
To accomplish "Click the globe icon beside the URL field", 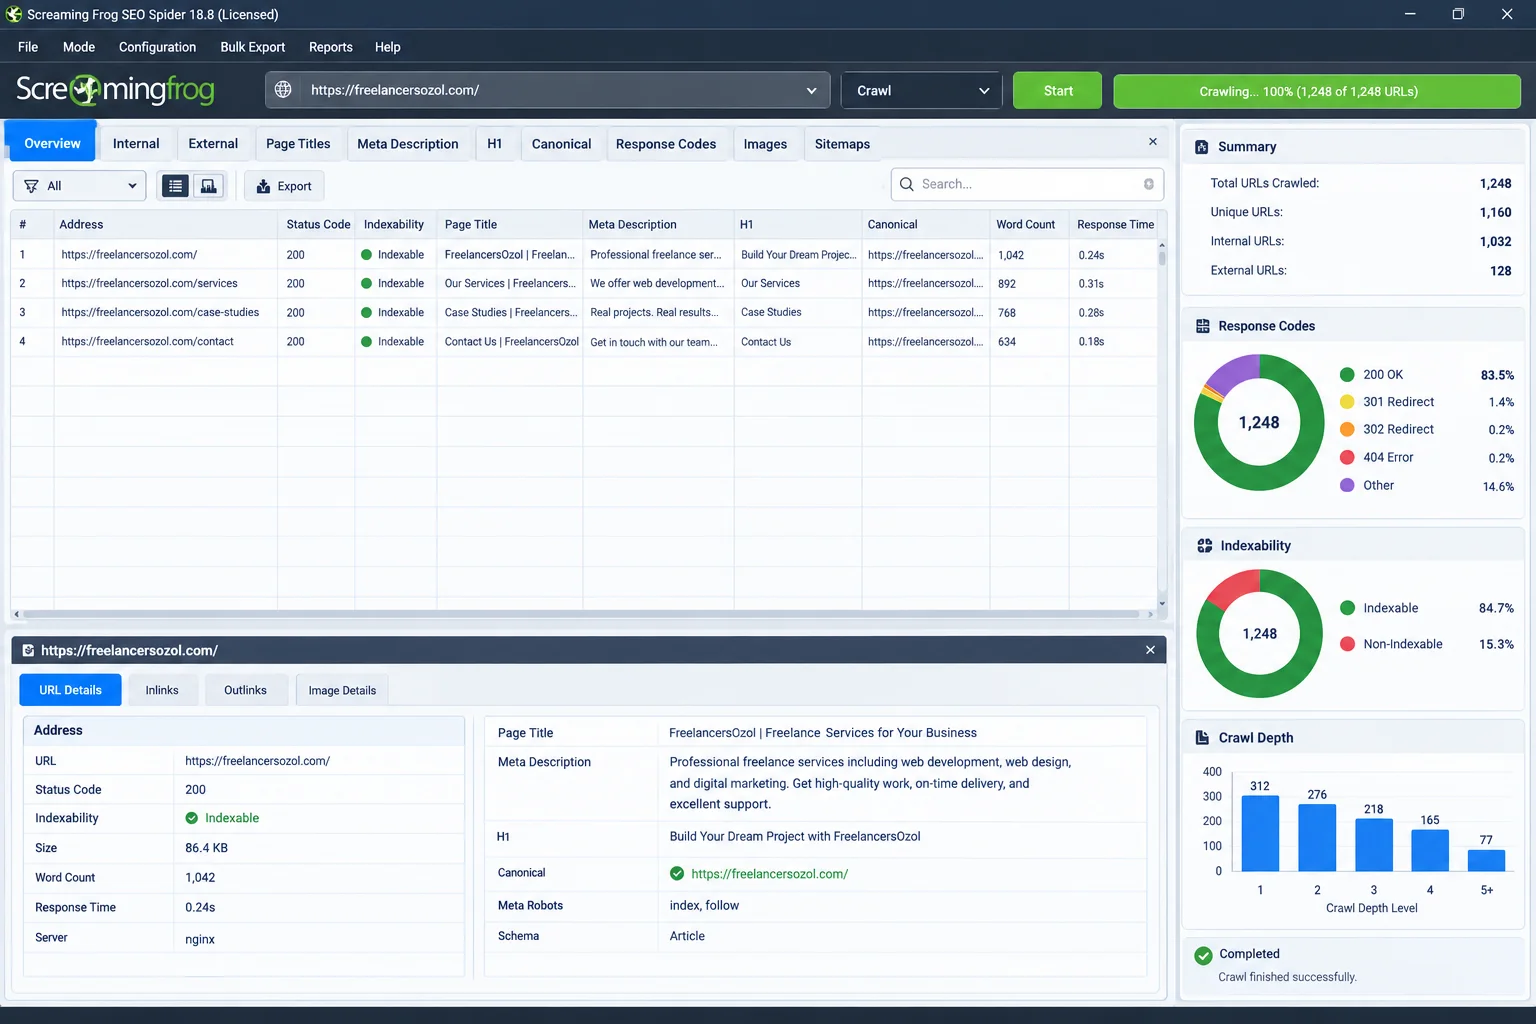I will pyautogui.click(x=283, y=90).
